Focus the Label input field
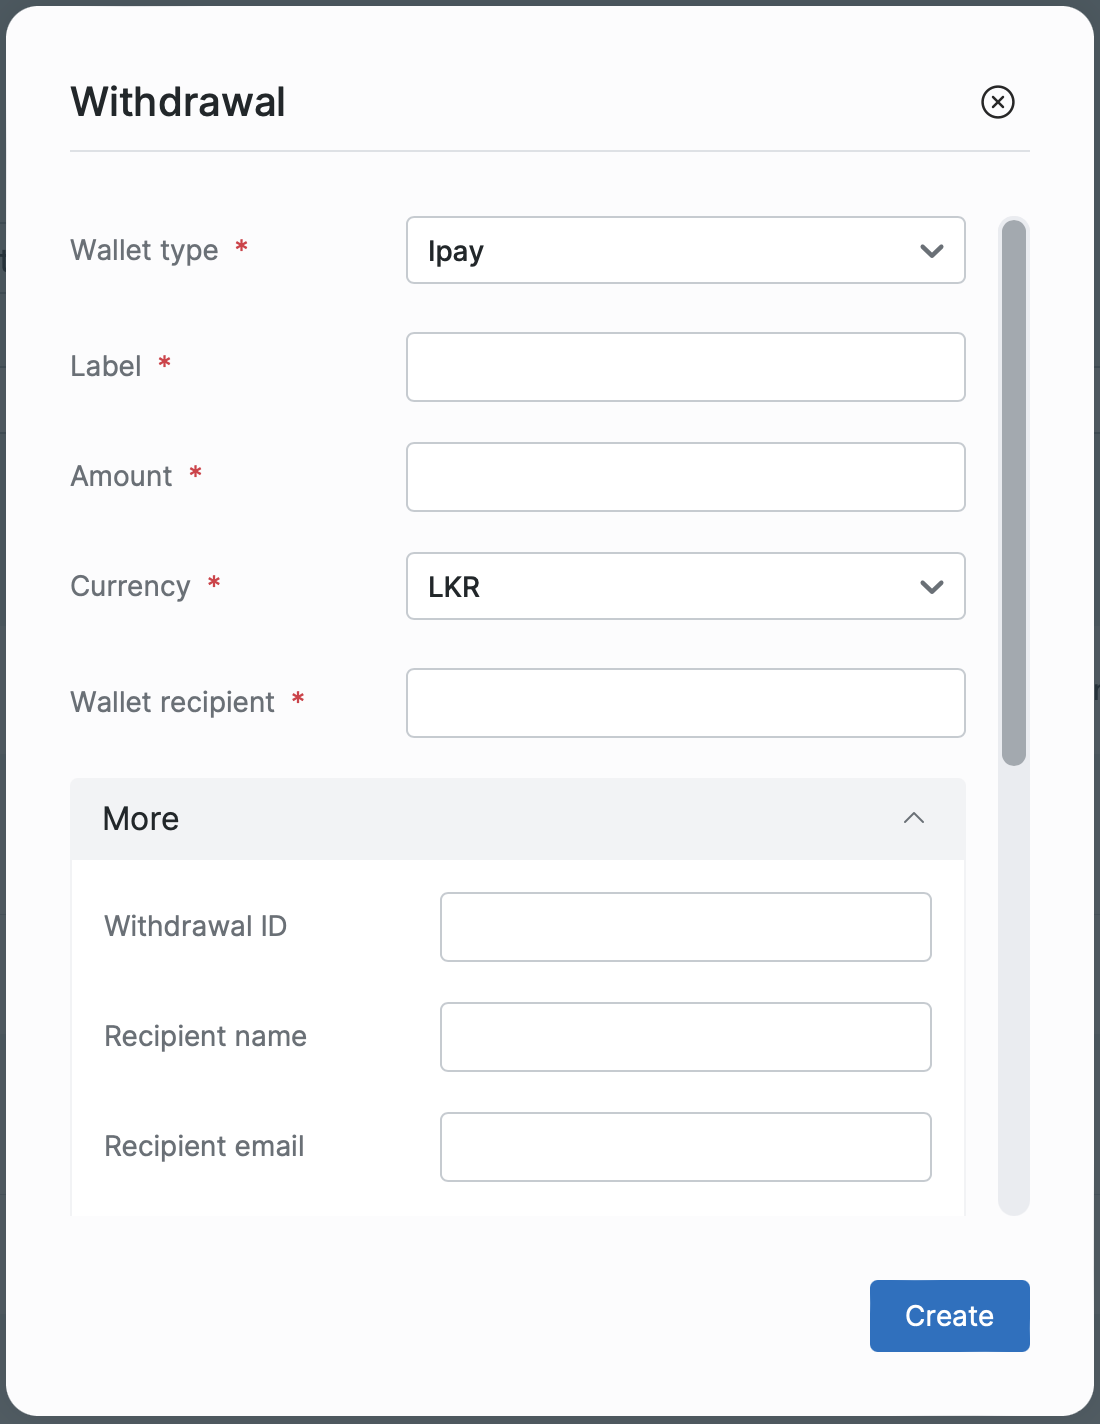1100x1424 pixels. [685, 367]
